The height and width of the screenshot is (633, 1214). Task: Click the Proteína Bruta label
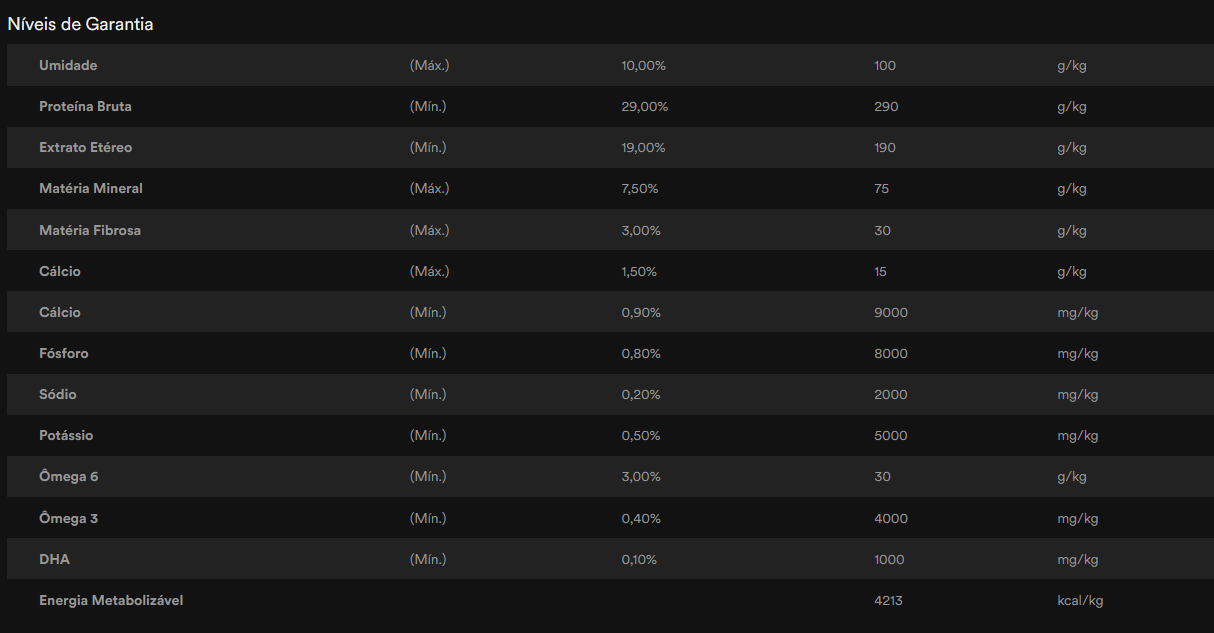85,106
